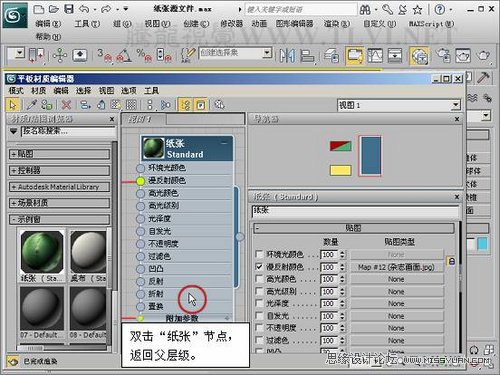Image resolution: width=500 pixels, height=375 pixels.
Task: Click Show Background in Preview checker icon
Action: (131, 105)
